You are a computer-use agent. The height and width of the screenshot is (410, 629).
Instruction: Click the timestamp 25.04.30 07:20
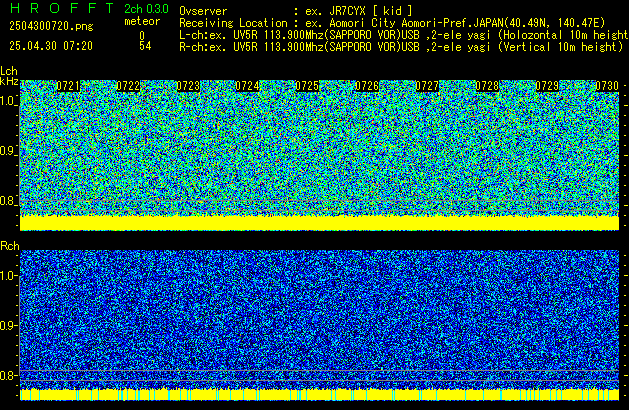coord(51,46)
